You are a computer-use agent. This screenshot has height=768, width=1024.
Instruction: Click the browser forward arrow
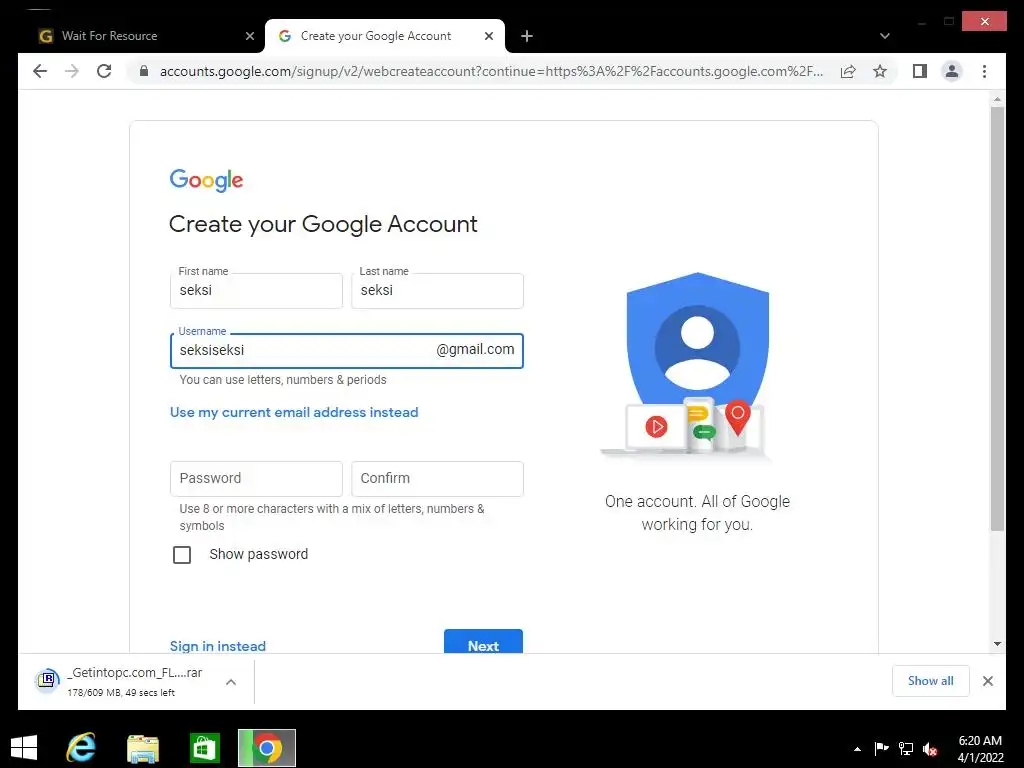pos(72,71)
